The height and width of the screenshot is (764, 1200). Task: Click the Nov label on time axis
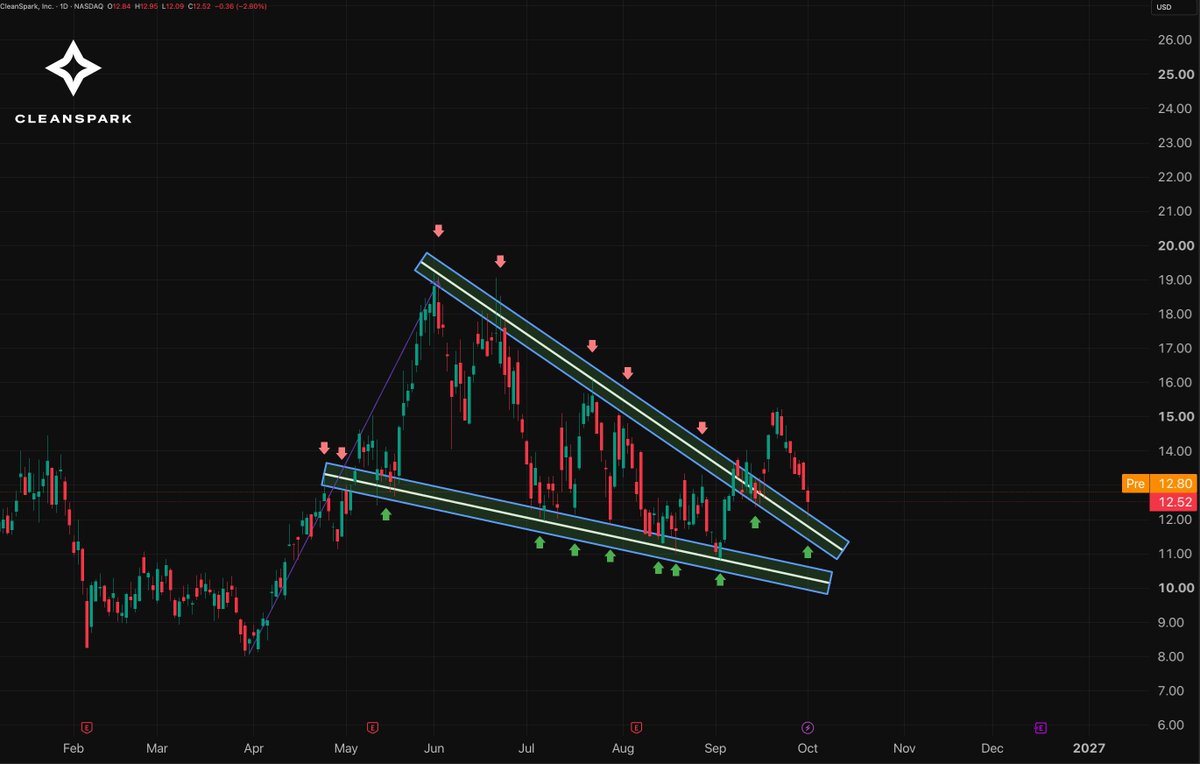[x=904, y=748]
